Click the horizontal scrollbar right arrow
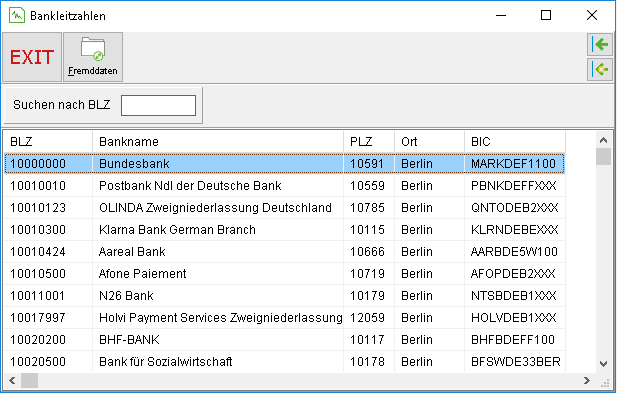 coord(587,380)
